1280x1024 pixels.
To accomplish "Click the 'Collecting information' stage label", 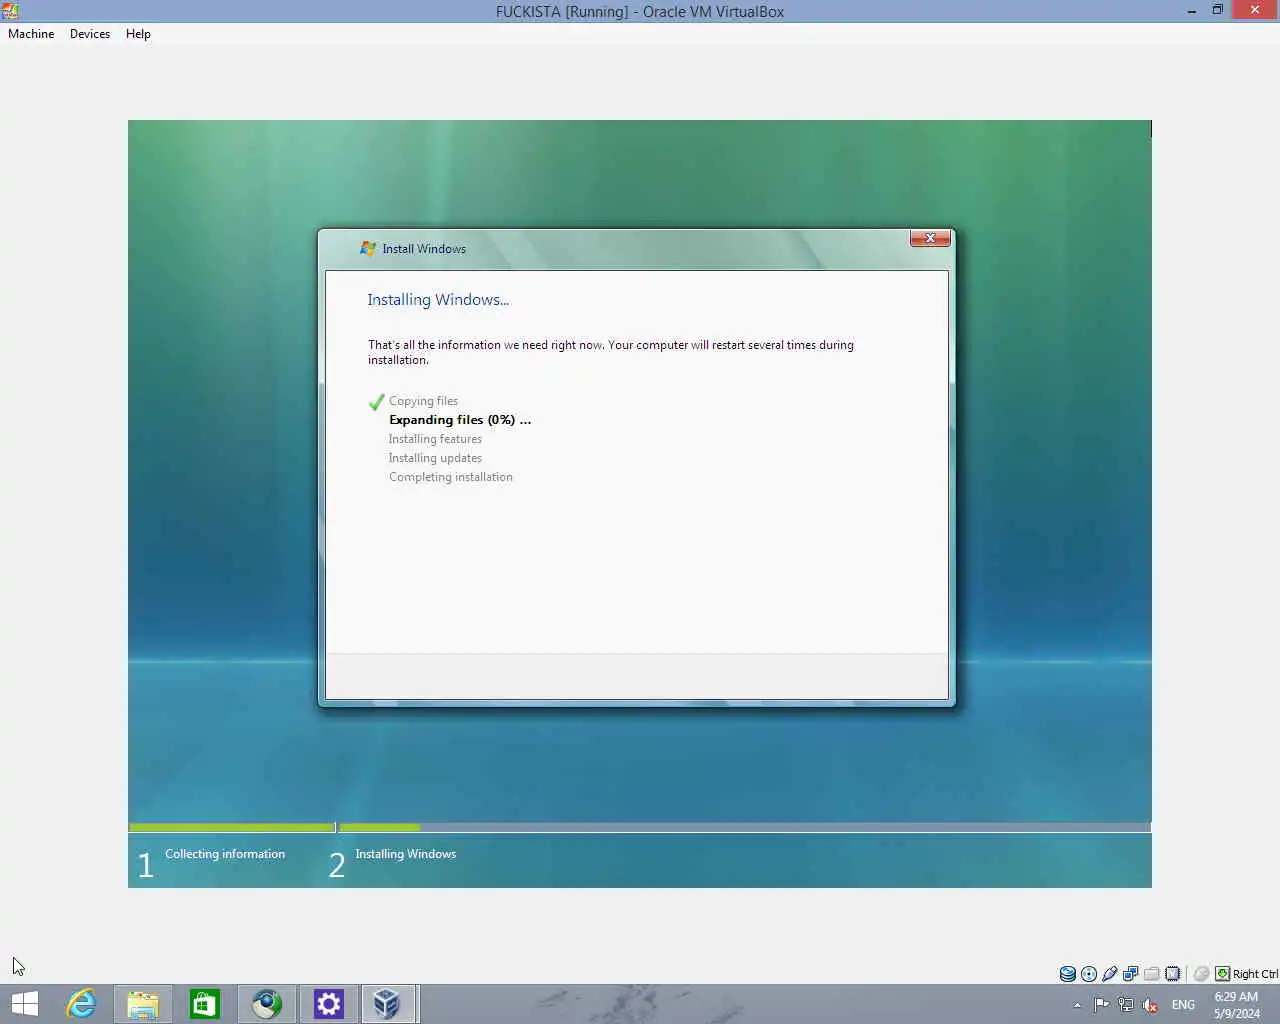I will 225,854.
